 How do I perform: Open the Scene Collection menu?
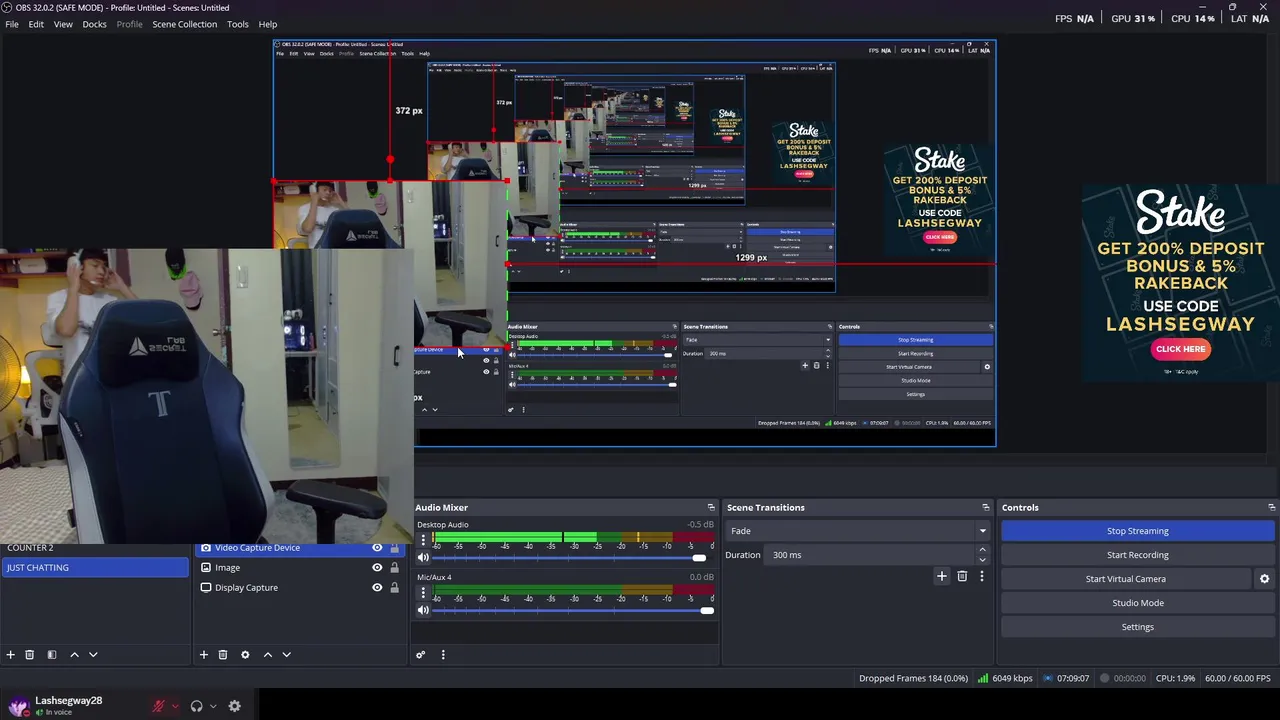185,24
